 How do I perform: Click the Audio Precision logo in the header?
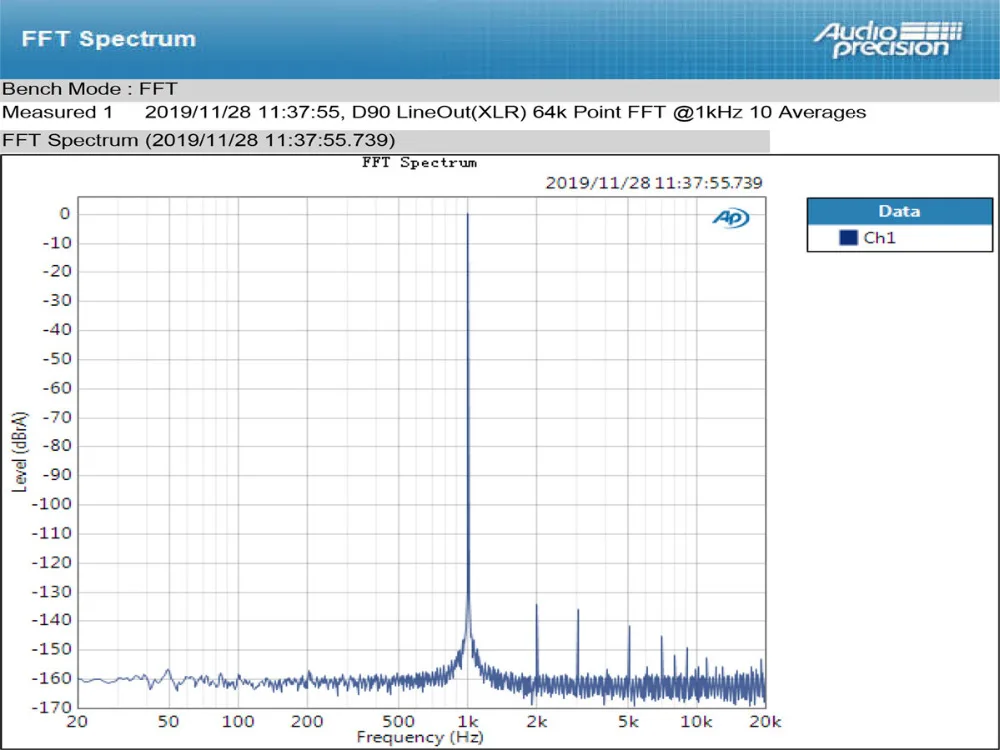click(x=888, y=40)
